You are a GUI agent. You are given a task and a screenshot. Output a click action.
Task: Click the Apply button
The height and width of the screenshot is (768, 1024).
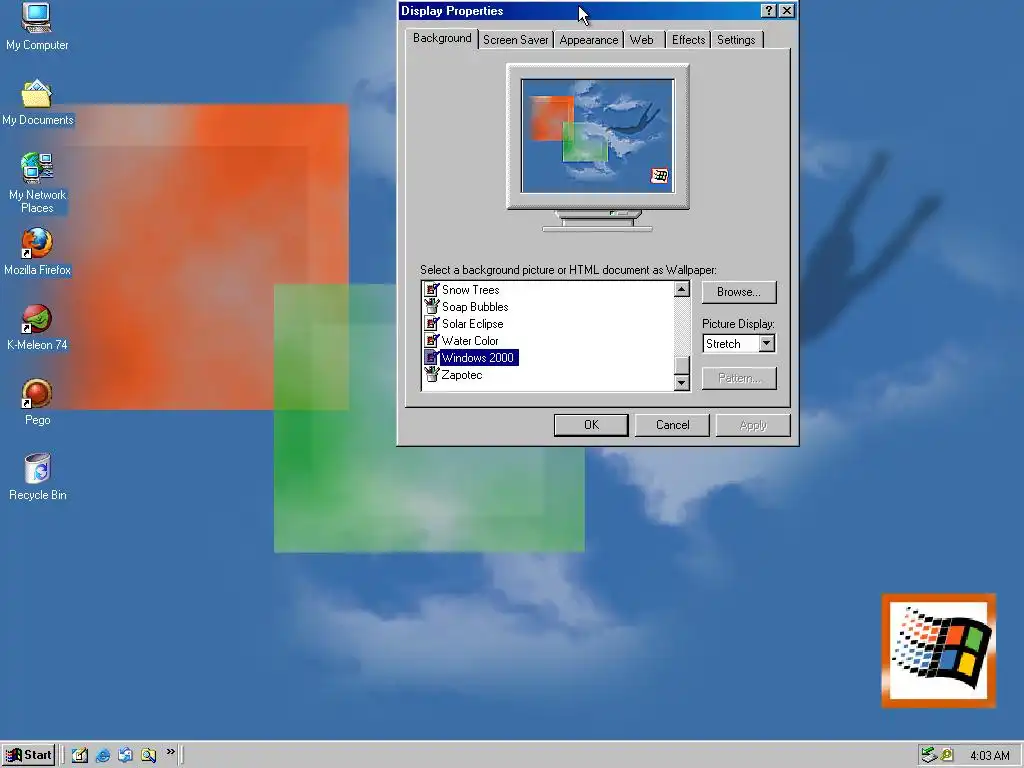(x=753, y=425)
